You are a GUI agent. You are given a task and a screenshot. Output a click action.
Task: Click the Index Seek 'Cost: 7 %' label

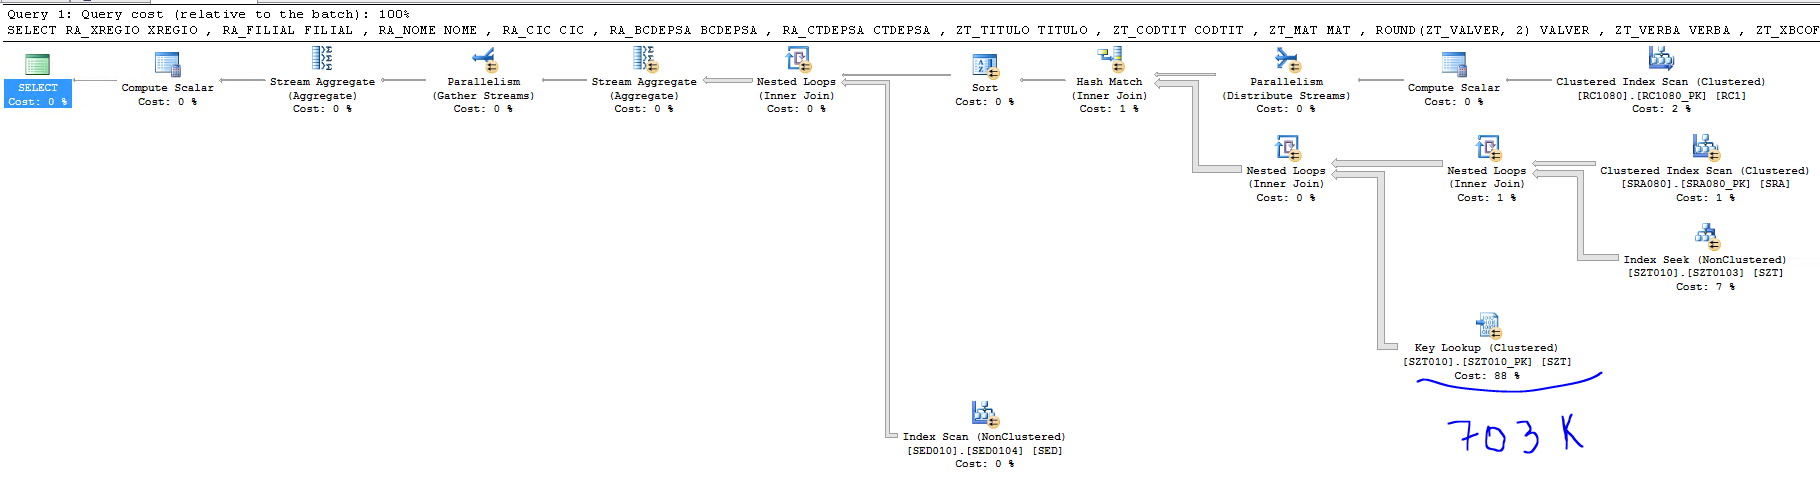click(x=1705, y=287)
